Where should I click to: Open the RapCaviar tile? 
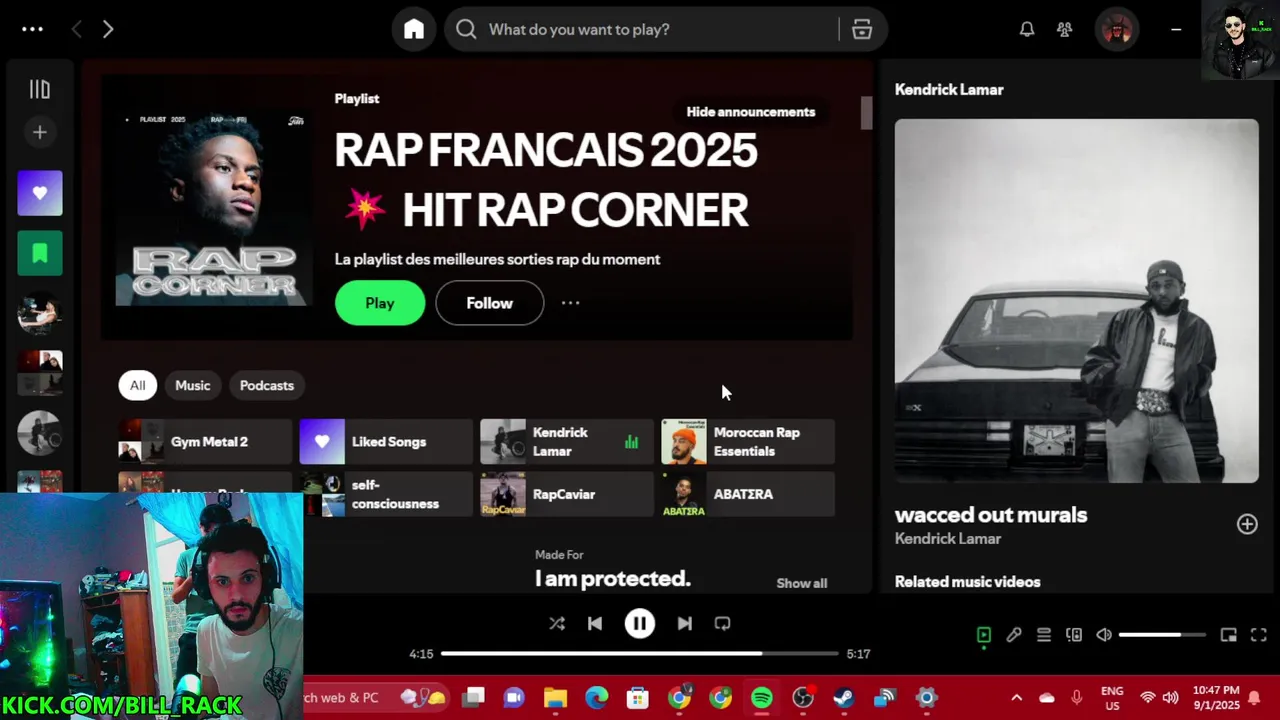pos(567,494)
